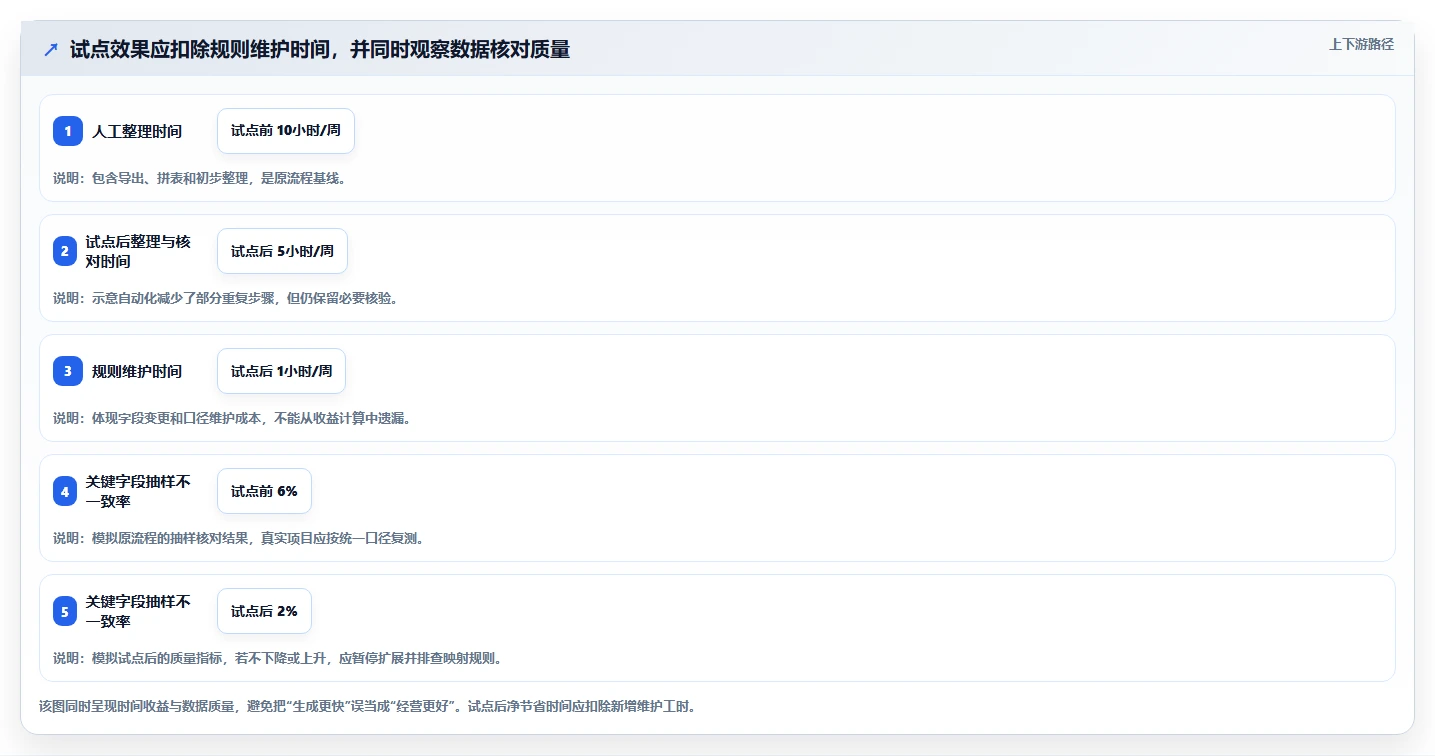Click the 试点后 2% value chip

(x=264, y=611)
